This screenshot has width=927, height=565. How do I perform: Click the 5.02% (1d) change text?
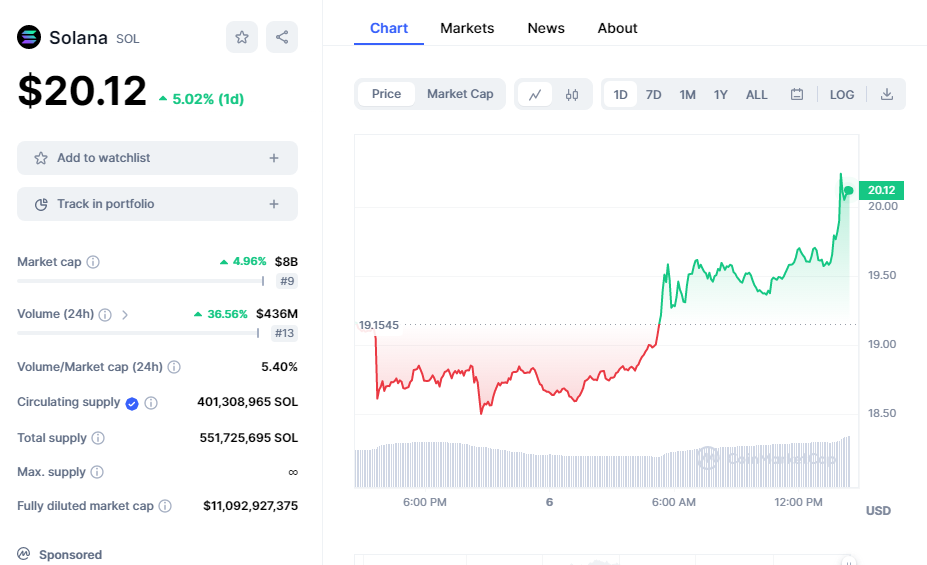coord(201,99)
